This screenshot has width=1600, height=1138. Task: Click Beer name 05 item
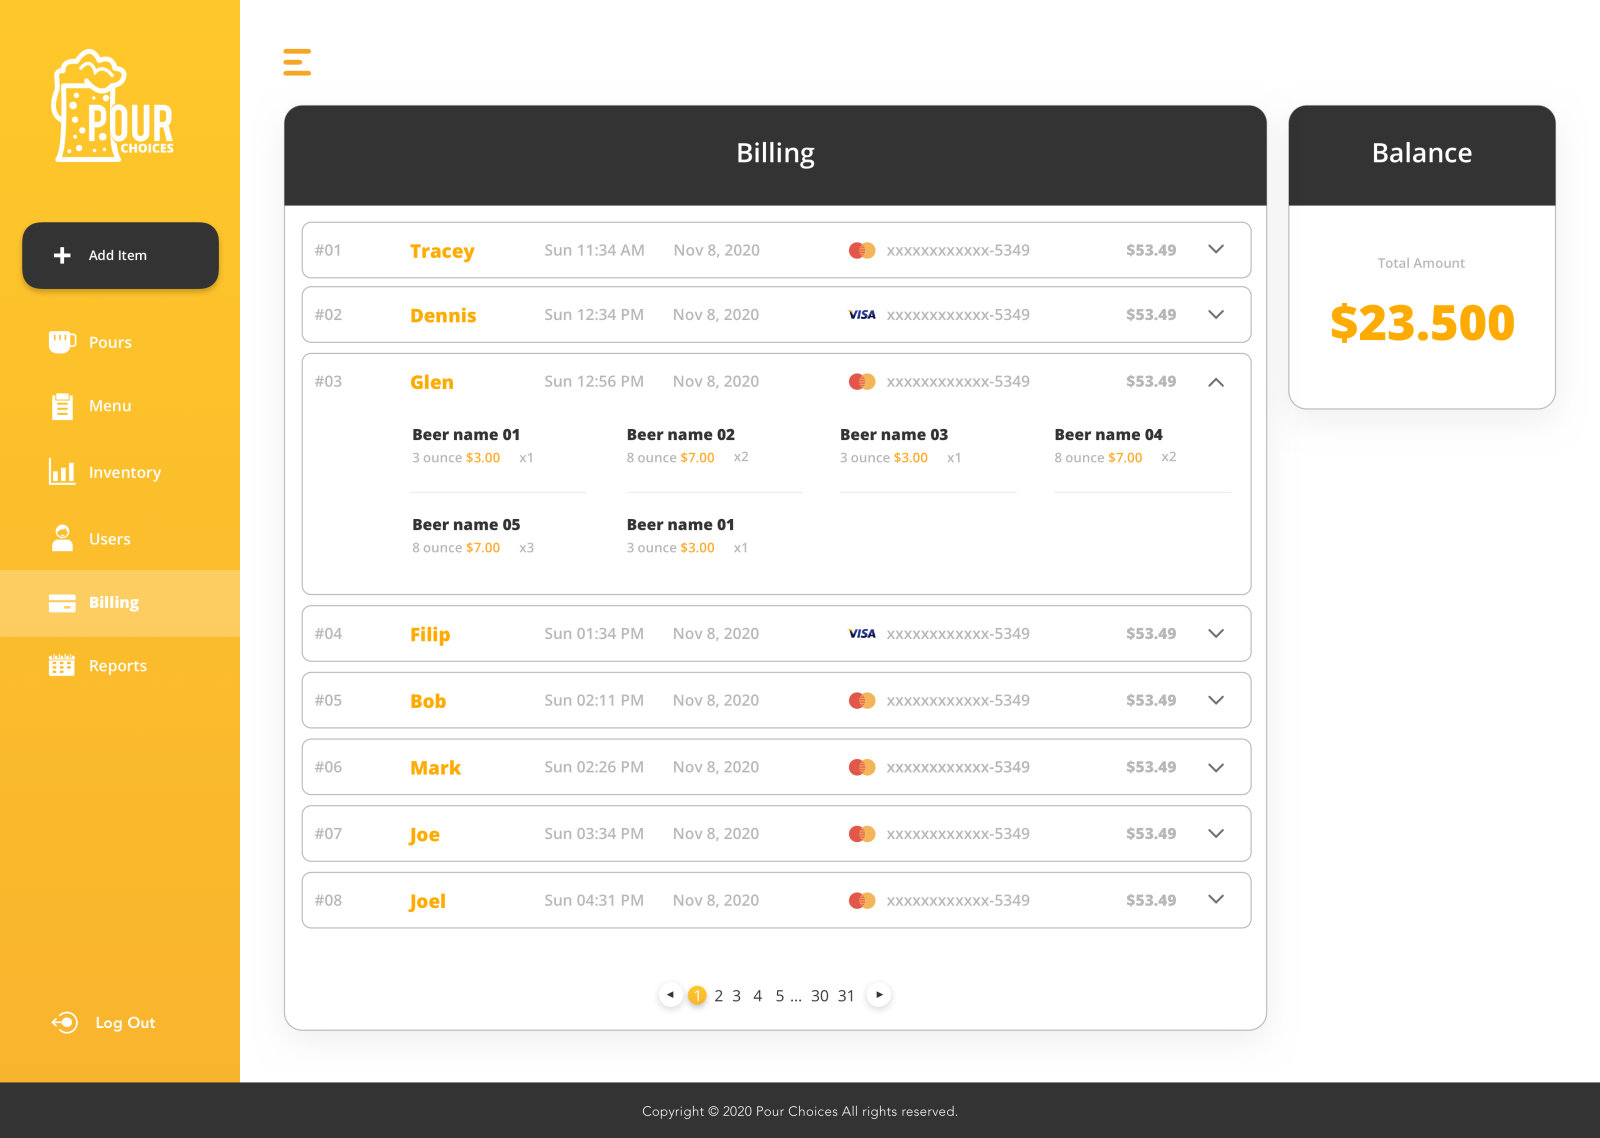point(466,525)
